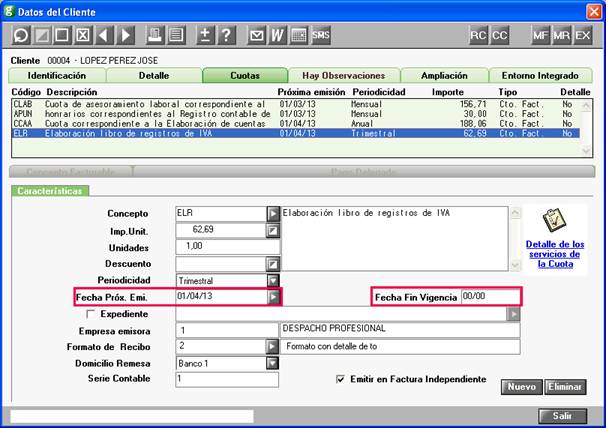Open Detalle de los servicios de la Cuota link
Image resolution: width=606 pixels, height=428 pixels.
(555, 254)
